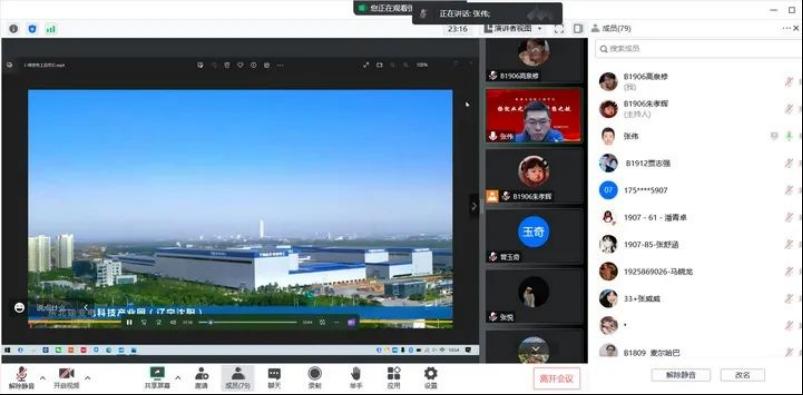The width and height of the screenshot is (803, 395).
Task: Open the 邀请 invite icon
Action: click(x=201, y=378)
